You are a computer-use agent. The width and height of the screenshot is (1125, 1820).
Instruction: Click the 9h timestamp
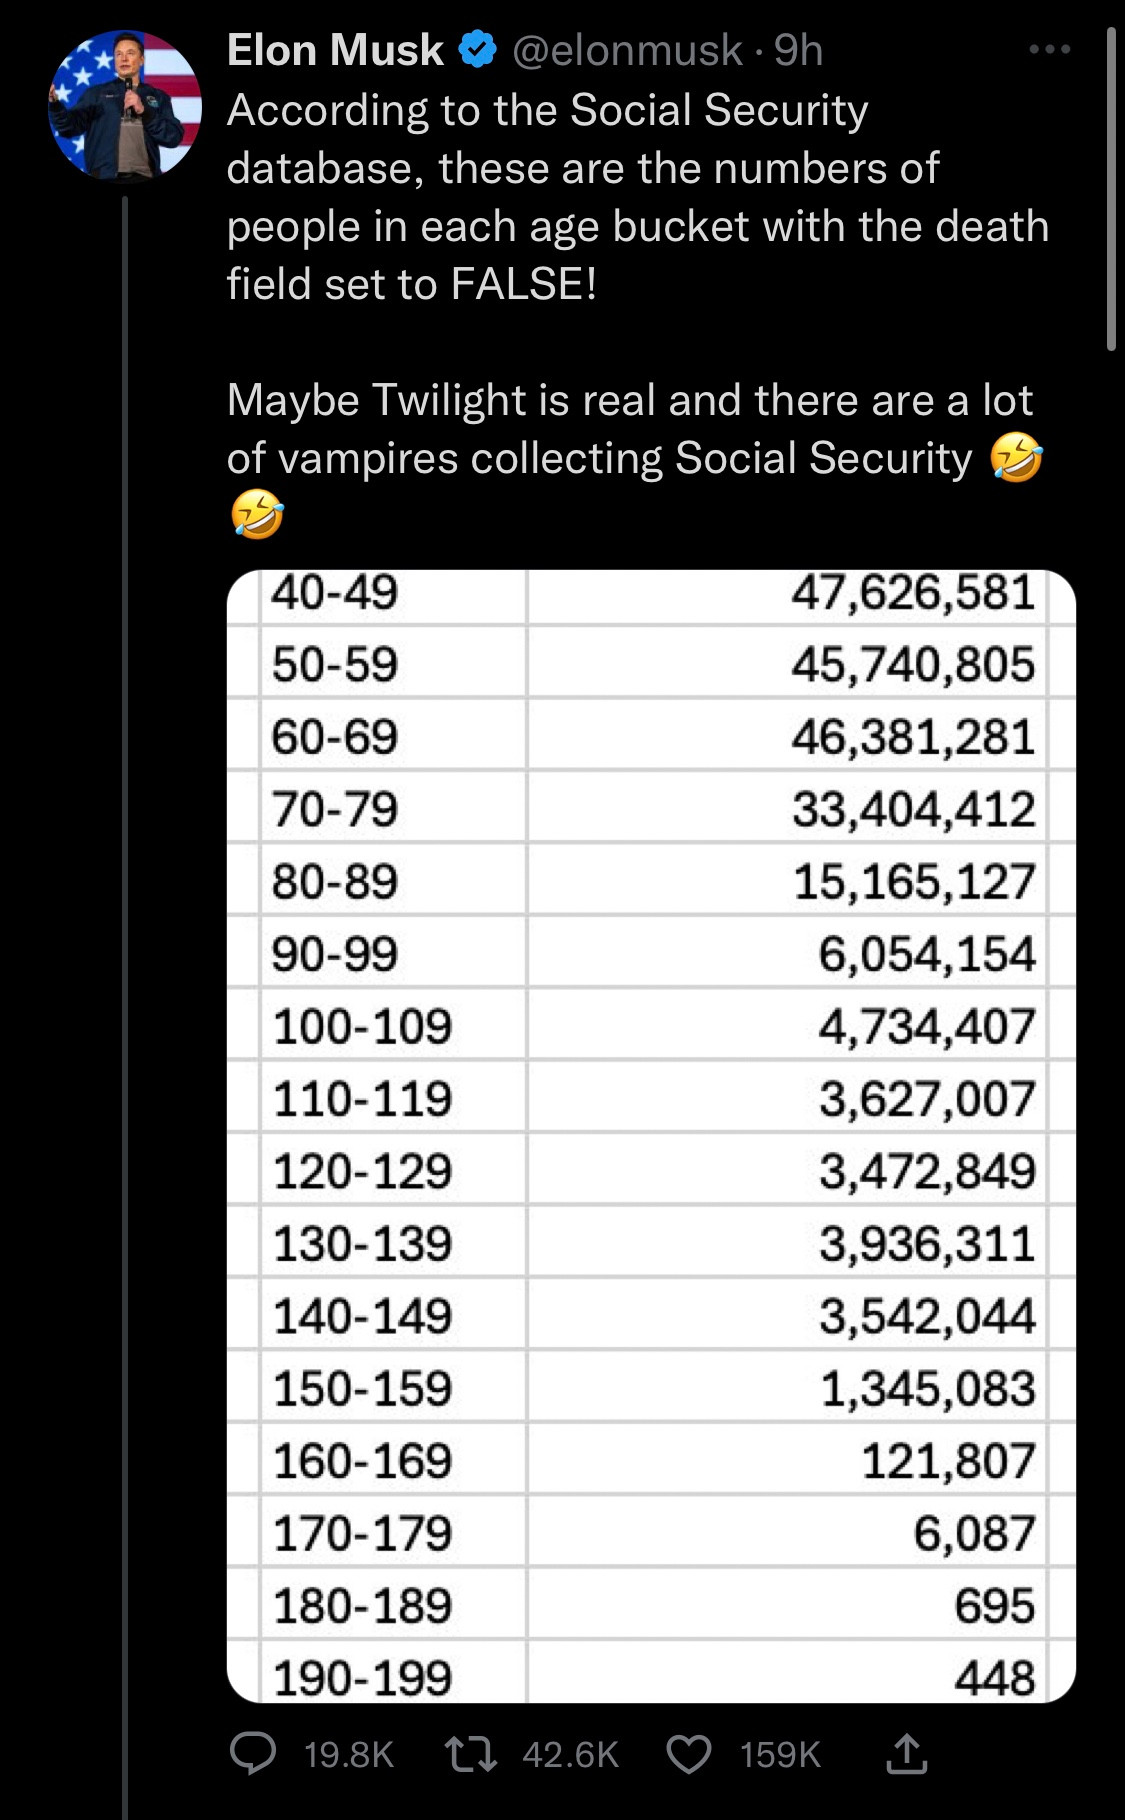[798, 50]
